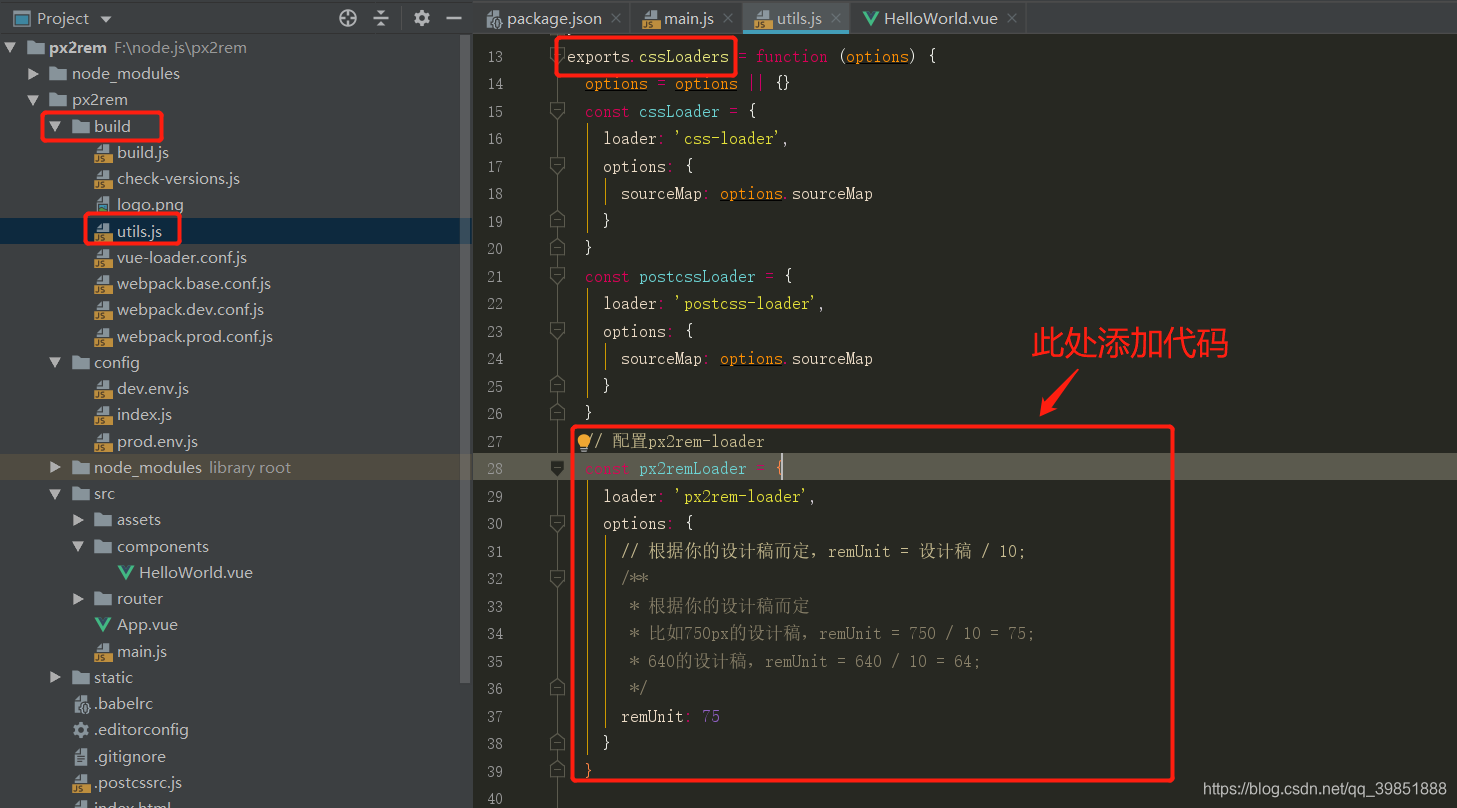The width and height of the screenshot is (1457, 808).
Task: Collapse the config folder
Action: tap(55, 362)
